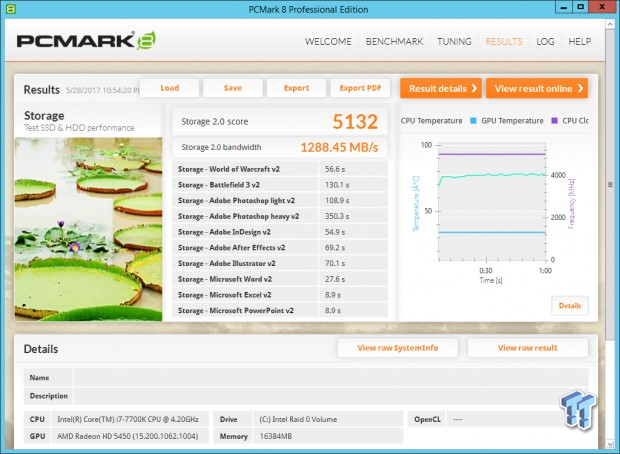Screen dimensions: 620x454
Task: Click the Export PDF button
Action: (360, 88)
